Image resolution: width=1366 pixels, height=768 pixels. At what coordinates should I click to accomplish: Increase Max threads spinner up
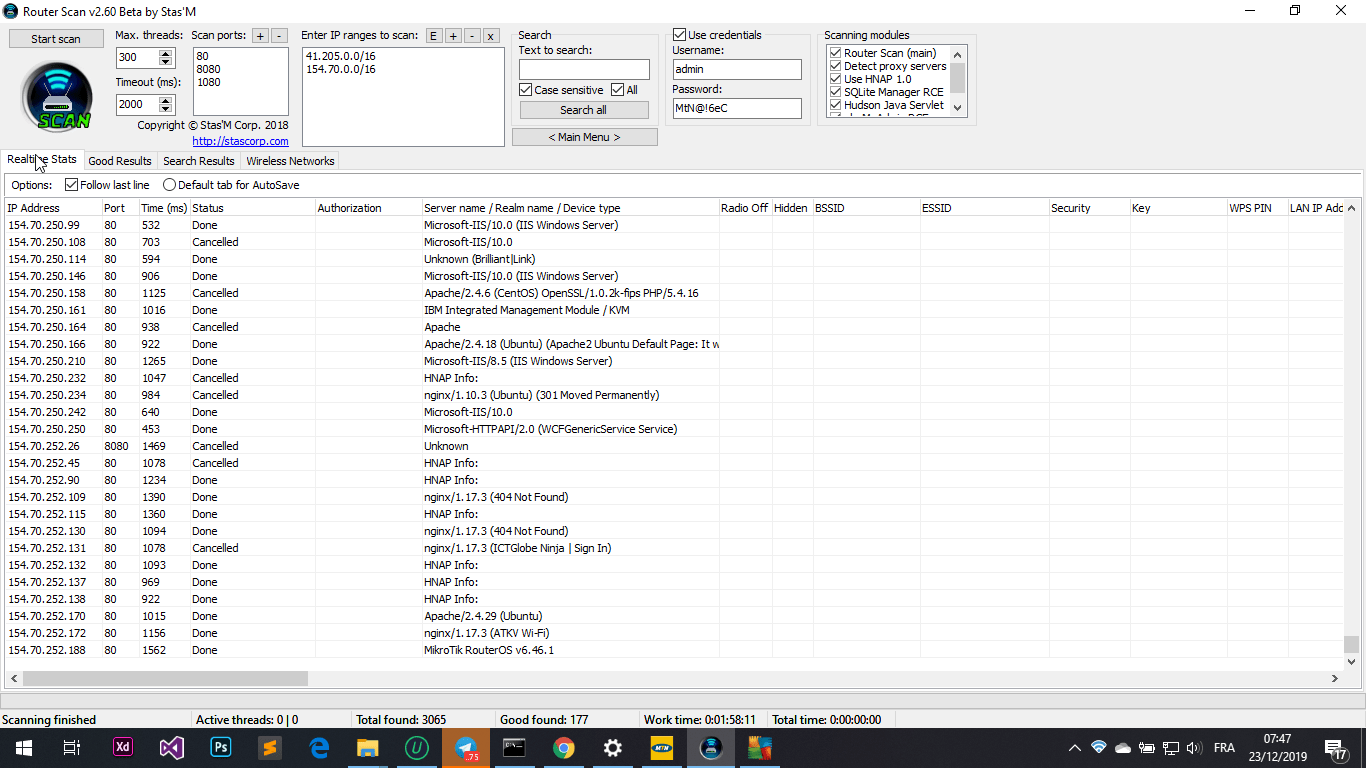pyautogui.click(x=166, y=54)
